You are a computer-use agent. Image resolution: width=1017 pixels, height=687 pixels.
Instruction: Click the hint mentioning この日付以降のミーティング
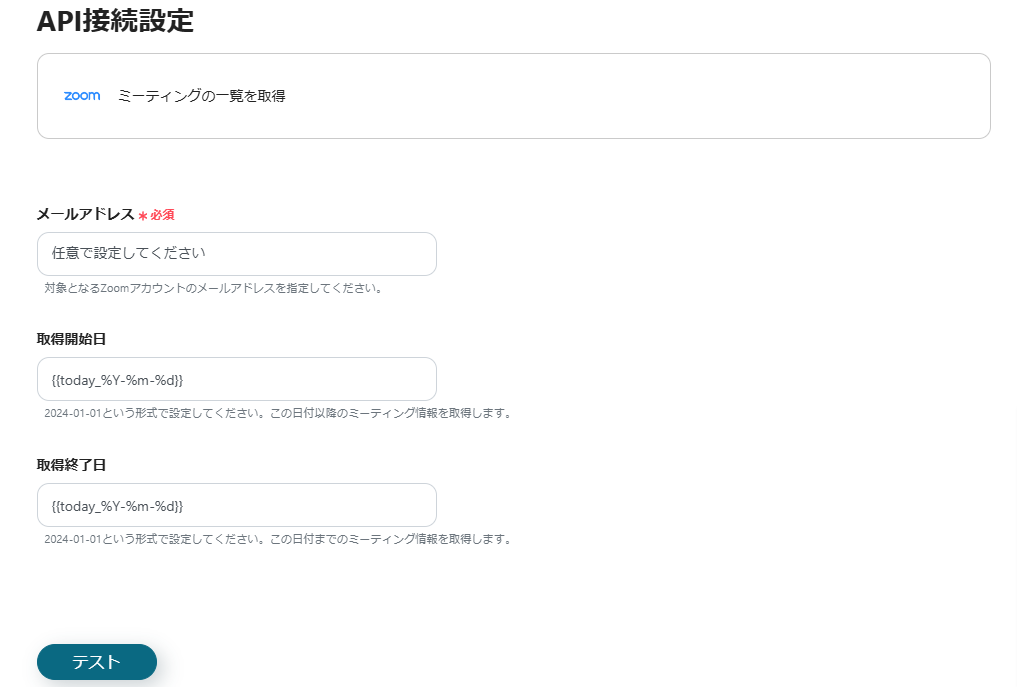278,413
